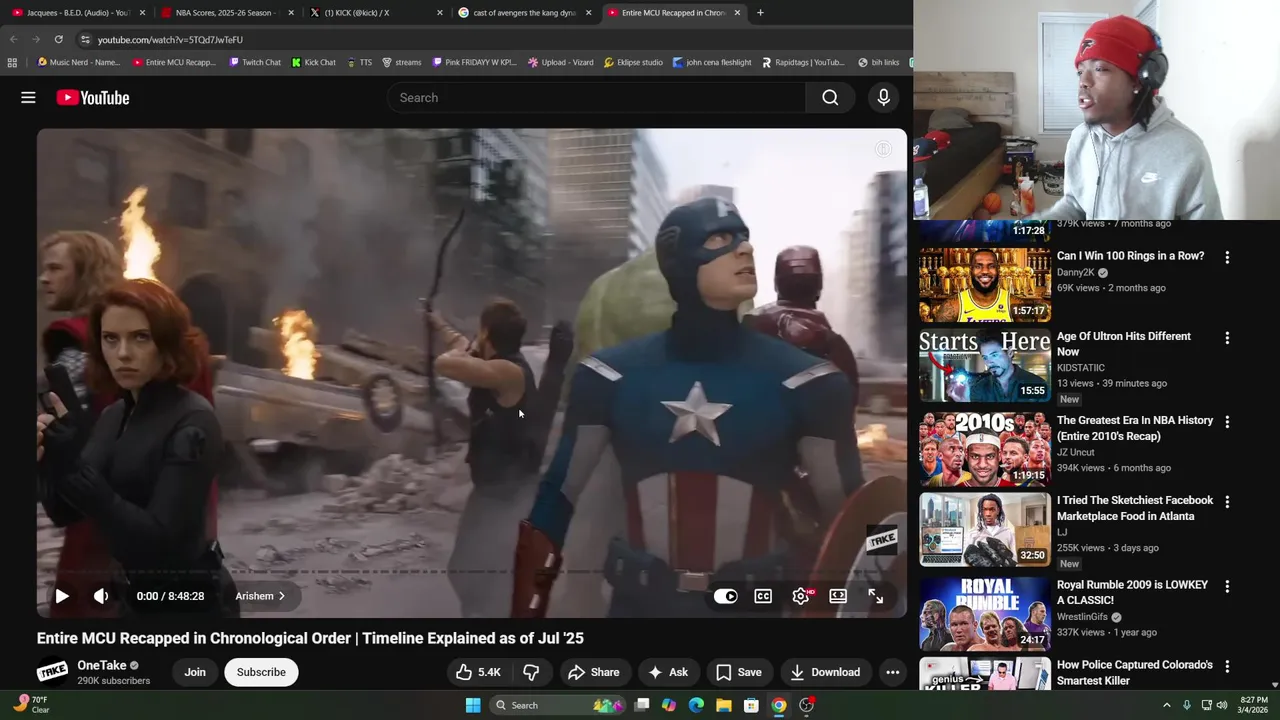Open options for Age Of Ultron video

(x=1227, y=338)
